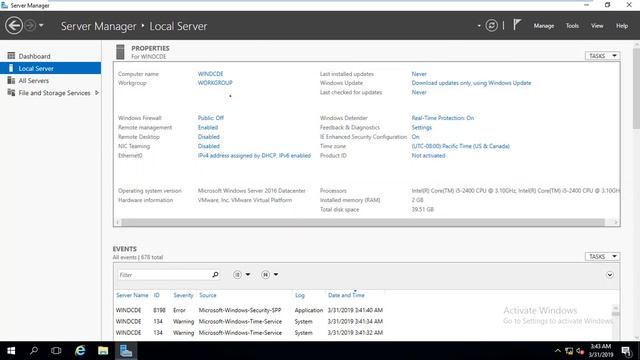Sort events by Server Name column
The height and width of the screenshot is (360, 640).
pyautogui.click(x=132, y=295)
